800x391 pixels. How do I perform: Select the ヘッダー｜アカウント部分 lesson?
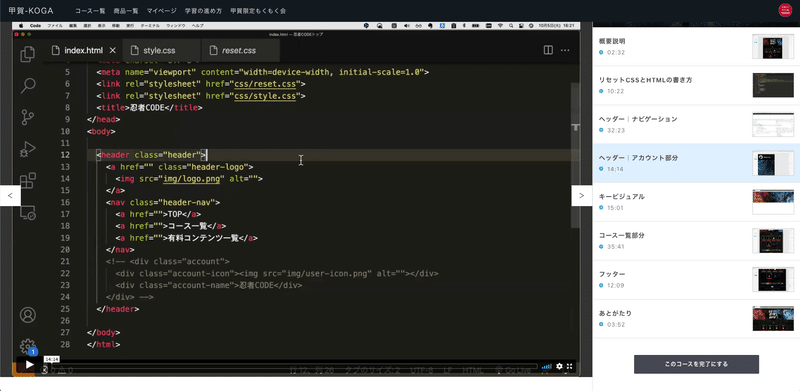(696, 163)
